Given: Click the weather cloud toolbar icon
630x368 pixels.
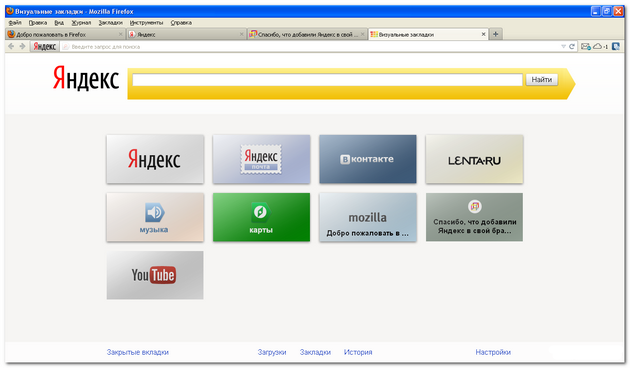Looking at the screenshot, I should [600, 47].
